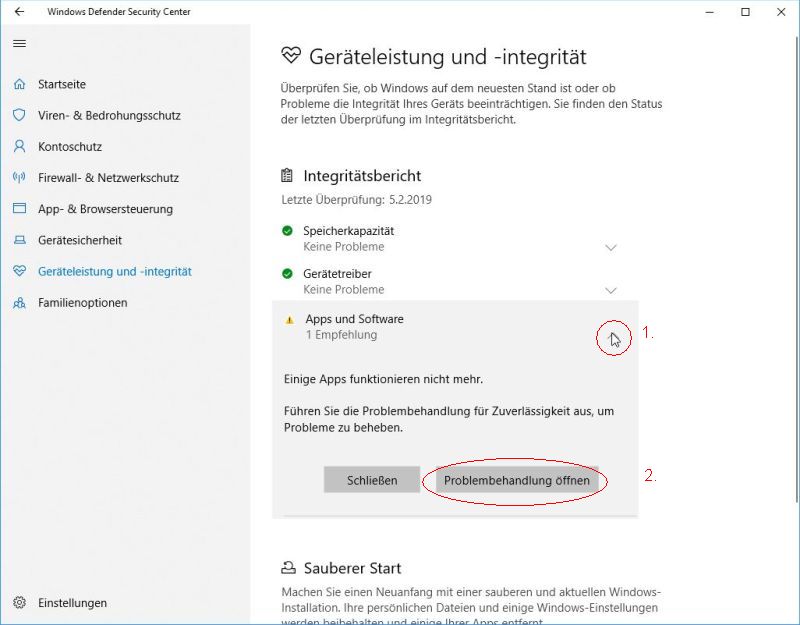The height and width of the screenshot is (625, 800).
Task: Click the clipboard icon beside Integritätsbericht
Action: click(287, 176)
